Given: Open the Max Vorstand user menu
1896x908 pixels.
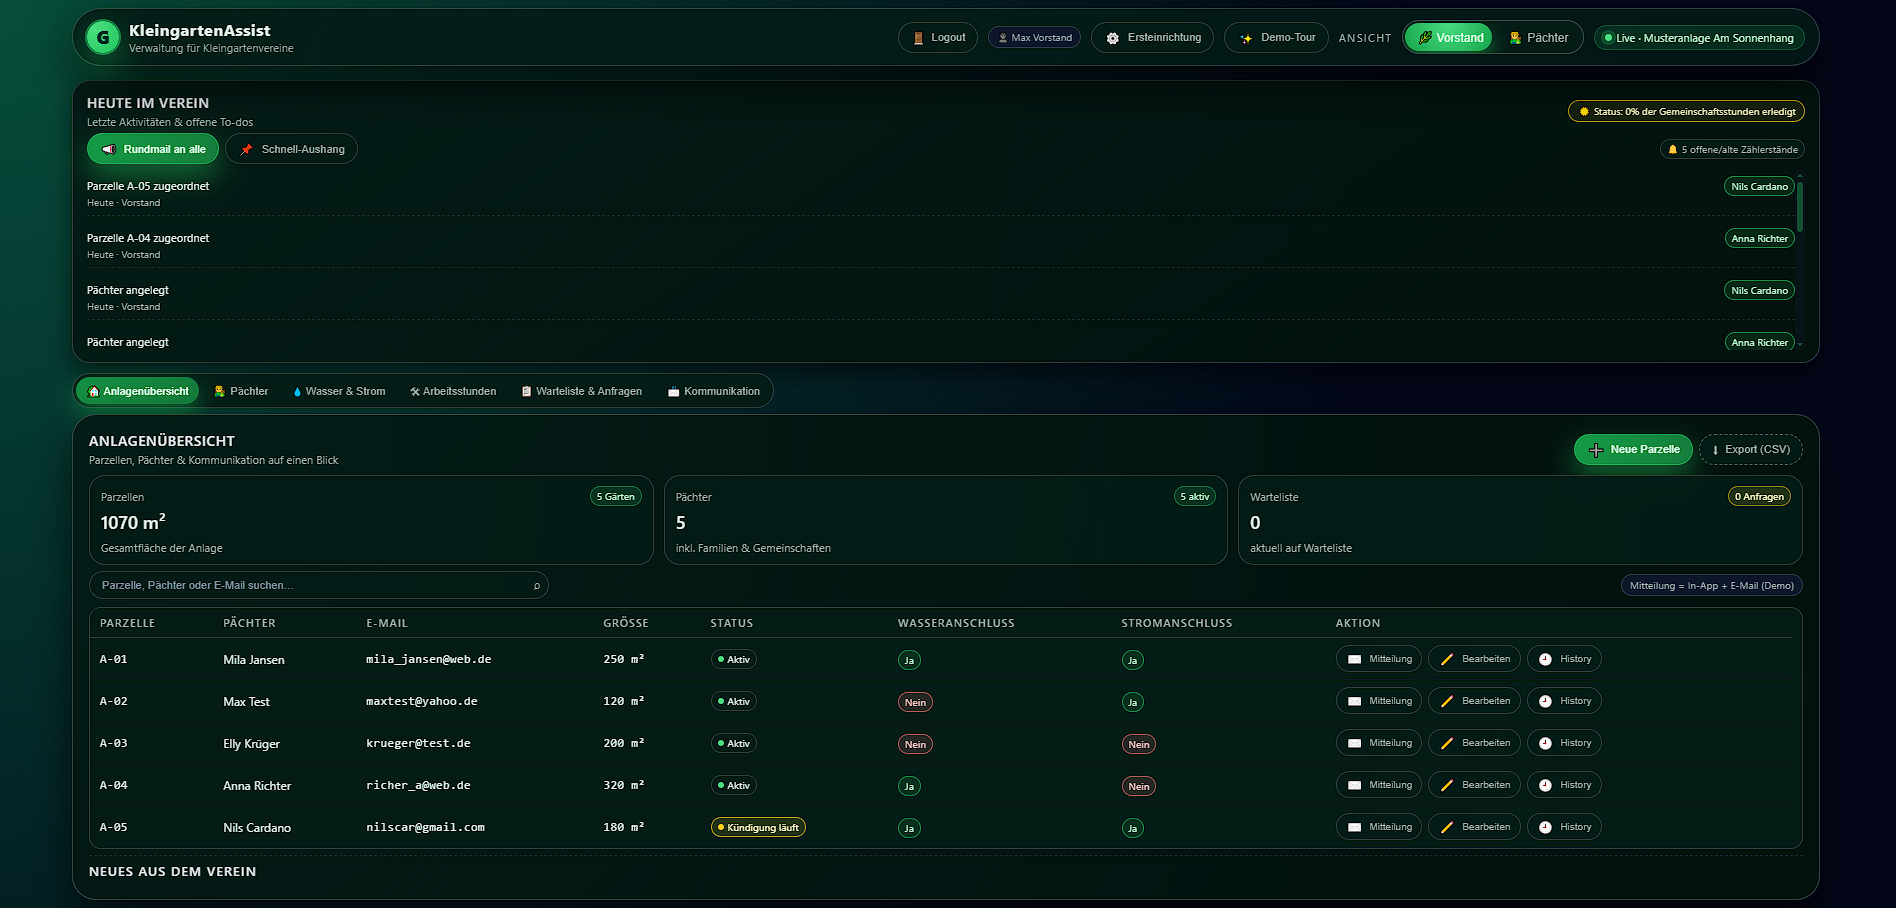Looking at the screenshot, I should click(1034, 38).
